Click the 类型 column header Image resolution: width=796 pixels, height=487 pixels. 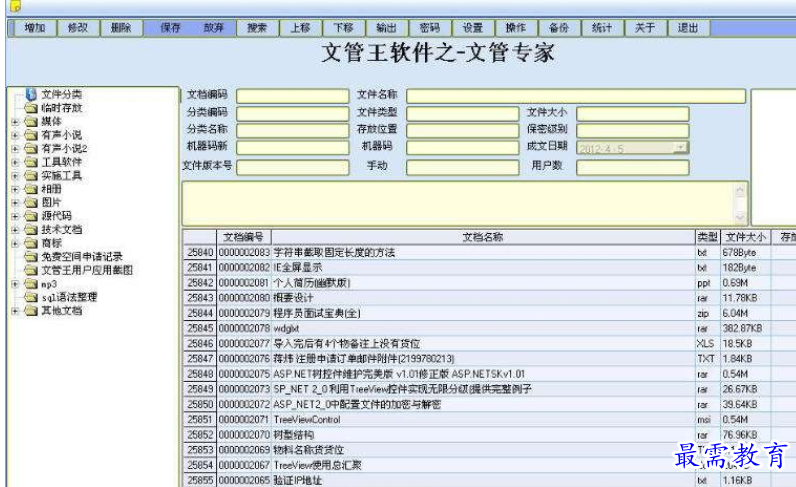708,237
